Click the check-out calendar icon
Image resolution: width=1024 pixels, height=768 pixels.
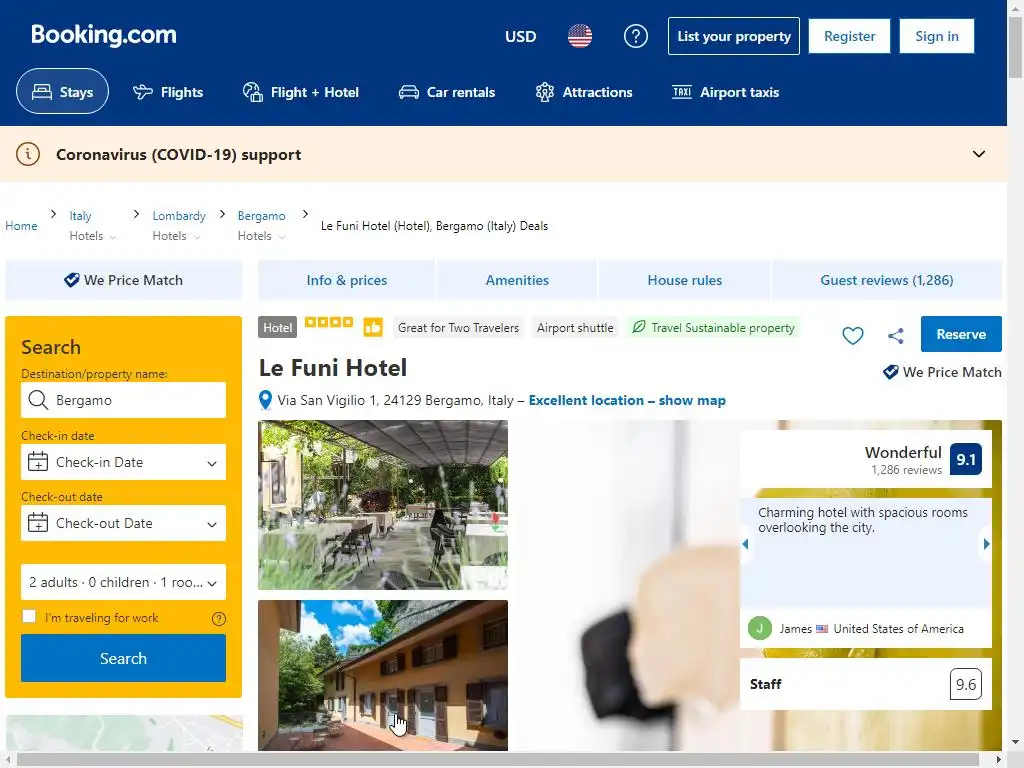(38, 522)
